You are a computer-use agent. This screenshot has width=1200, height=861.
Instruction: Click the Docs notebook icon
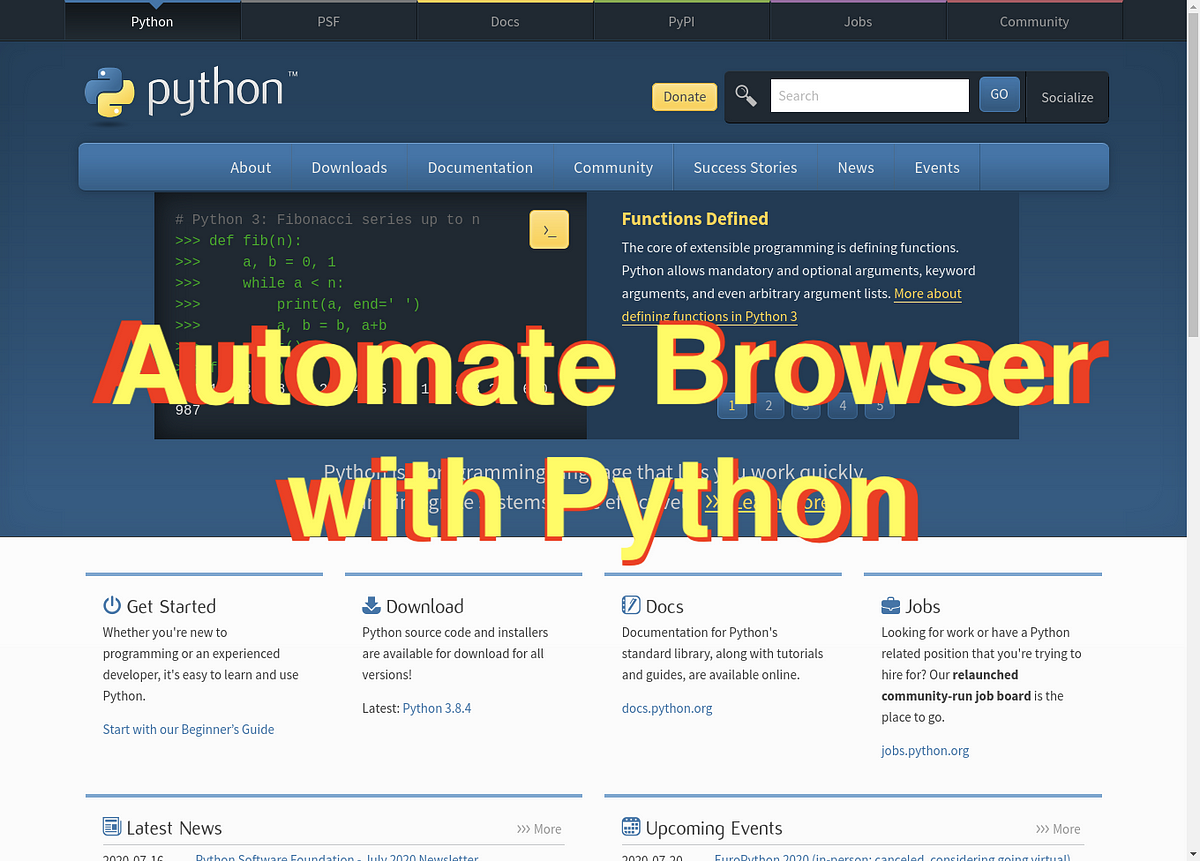[x=631, y=605]
